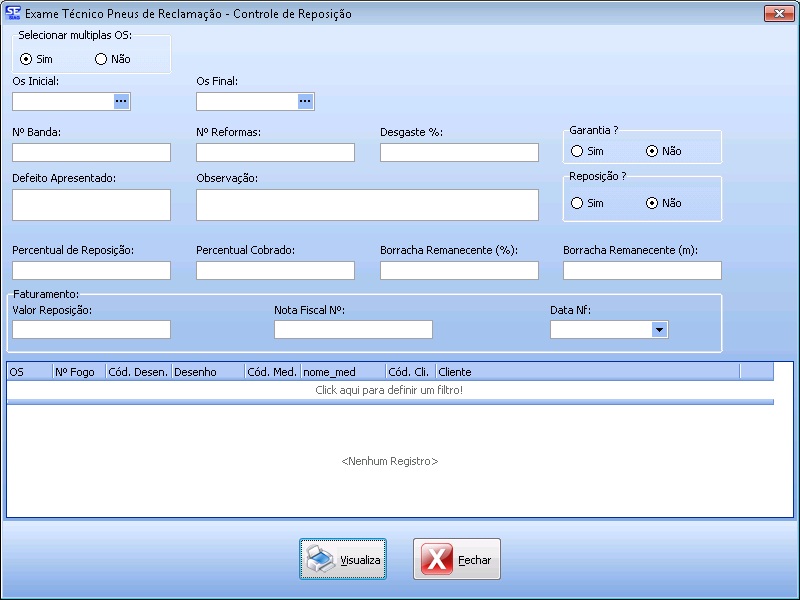Choose Sim under Reposição
800x600 pixels.
(577, 203)
